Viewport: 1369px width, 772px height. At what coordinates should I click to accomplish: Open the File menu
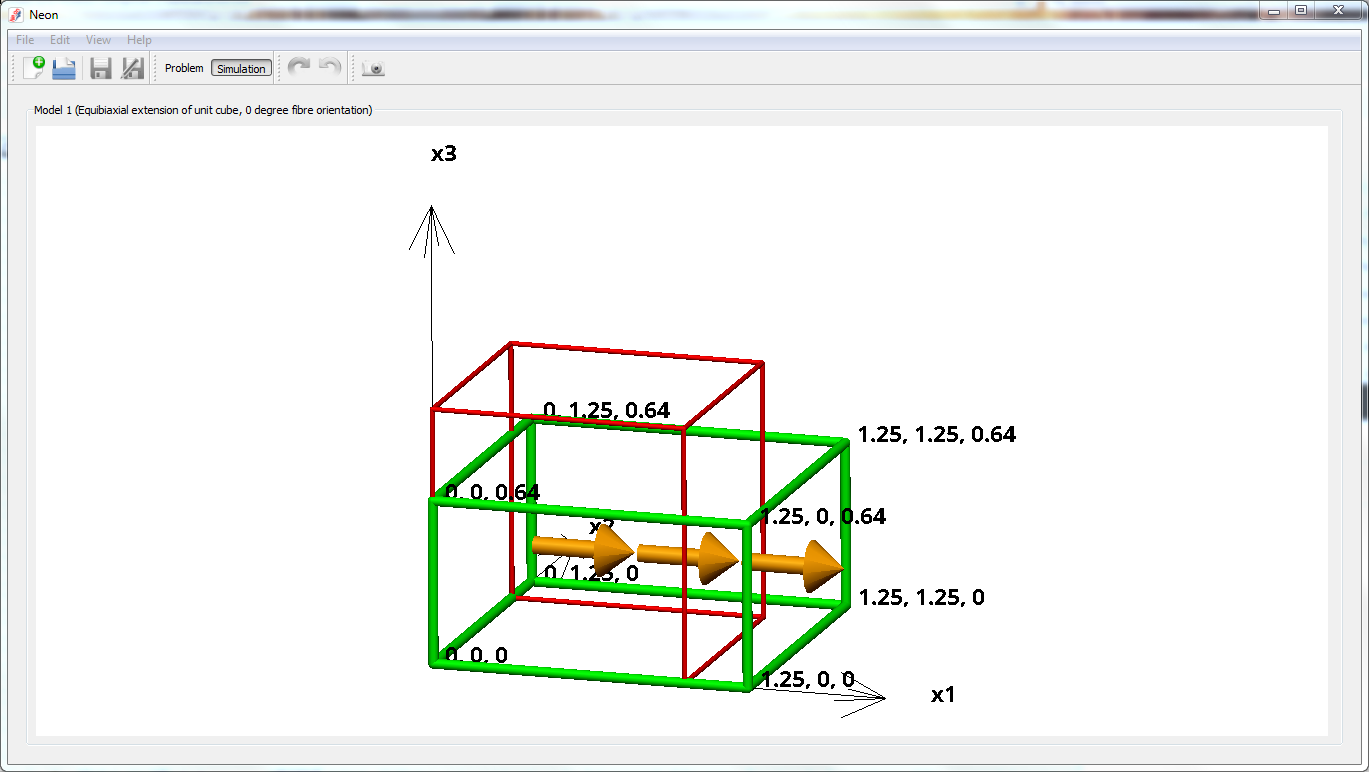pyautogui.click(x=25, y=40)
